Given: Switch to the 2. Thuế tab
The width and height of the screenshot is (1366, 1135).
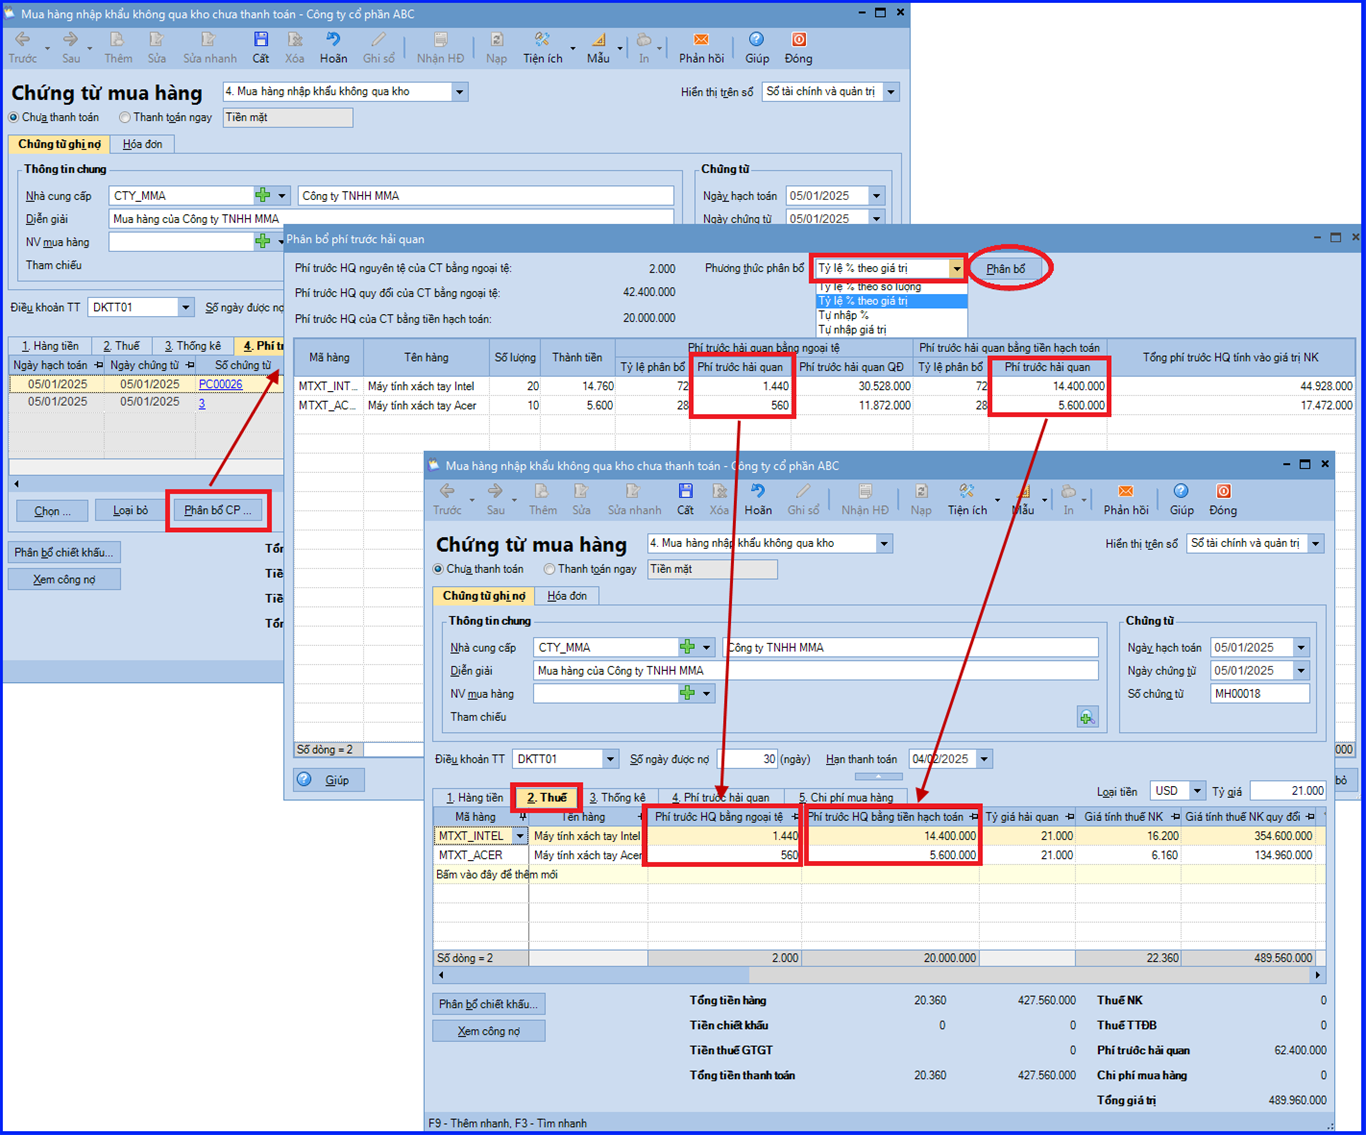Looking at the screenshot, I should click(547, 797).
